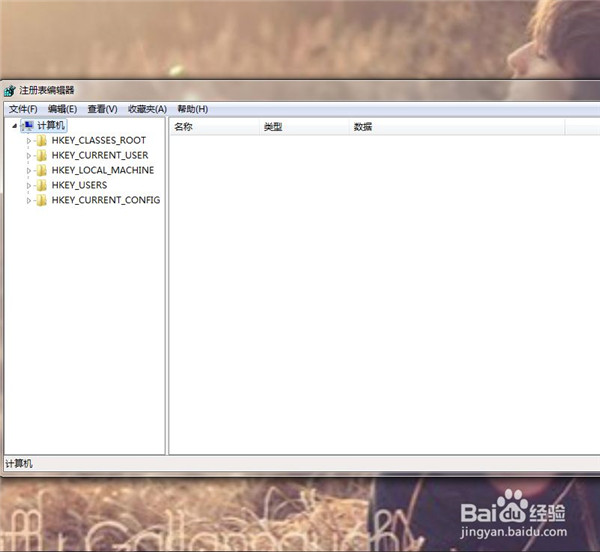Expand the HKEY_CLASSES_ROOT key arrow
This screenshot has height=552, width=600.
pyautogui.click(x=29, y=141)
